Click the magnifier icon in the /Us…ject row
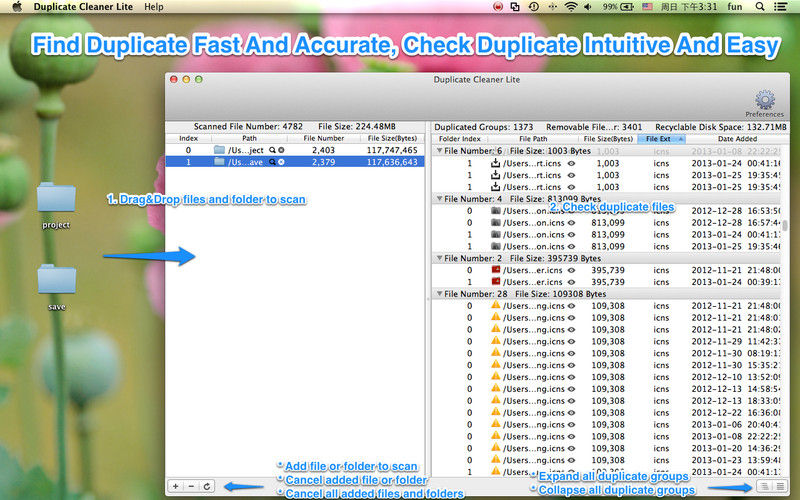This screenshot has height=500, width=800. click(x=272, y=150)
